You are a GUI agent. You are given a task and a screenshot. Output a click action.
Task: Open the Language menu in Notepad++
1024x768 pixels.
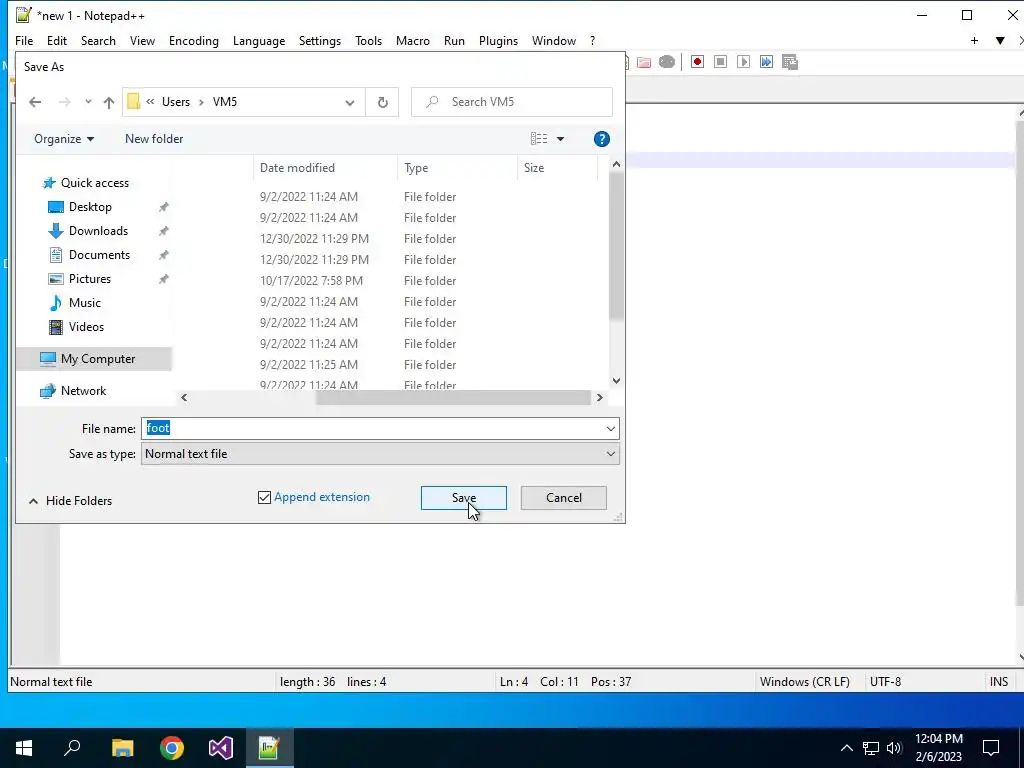pyautogui.click(x=259, y=40)
